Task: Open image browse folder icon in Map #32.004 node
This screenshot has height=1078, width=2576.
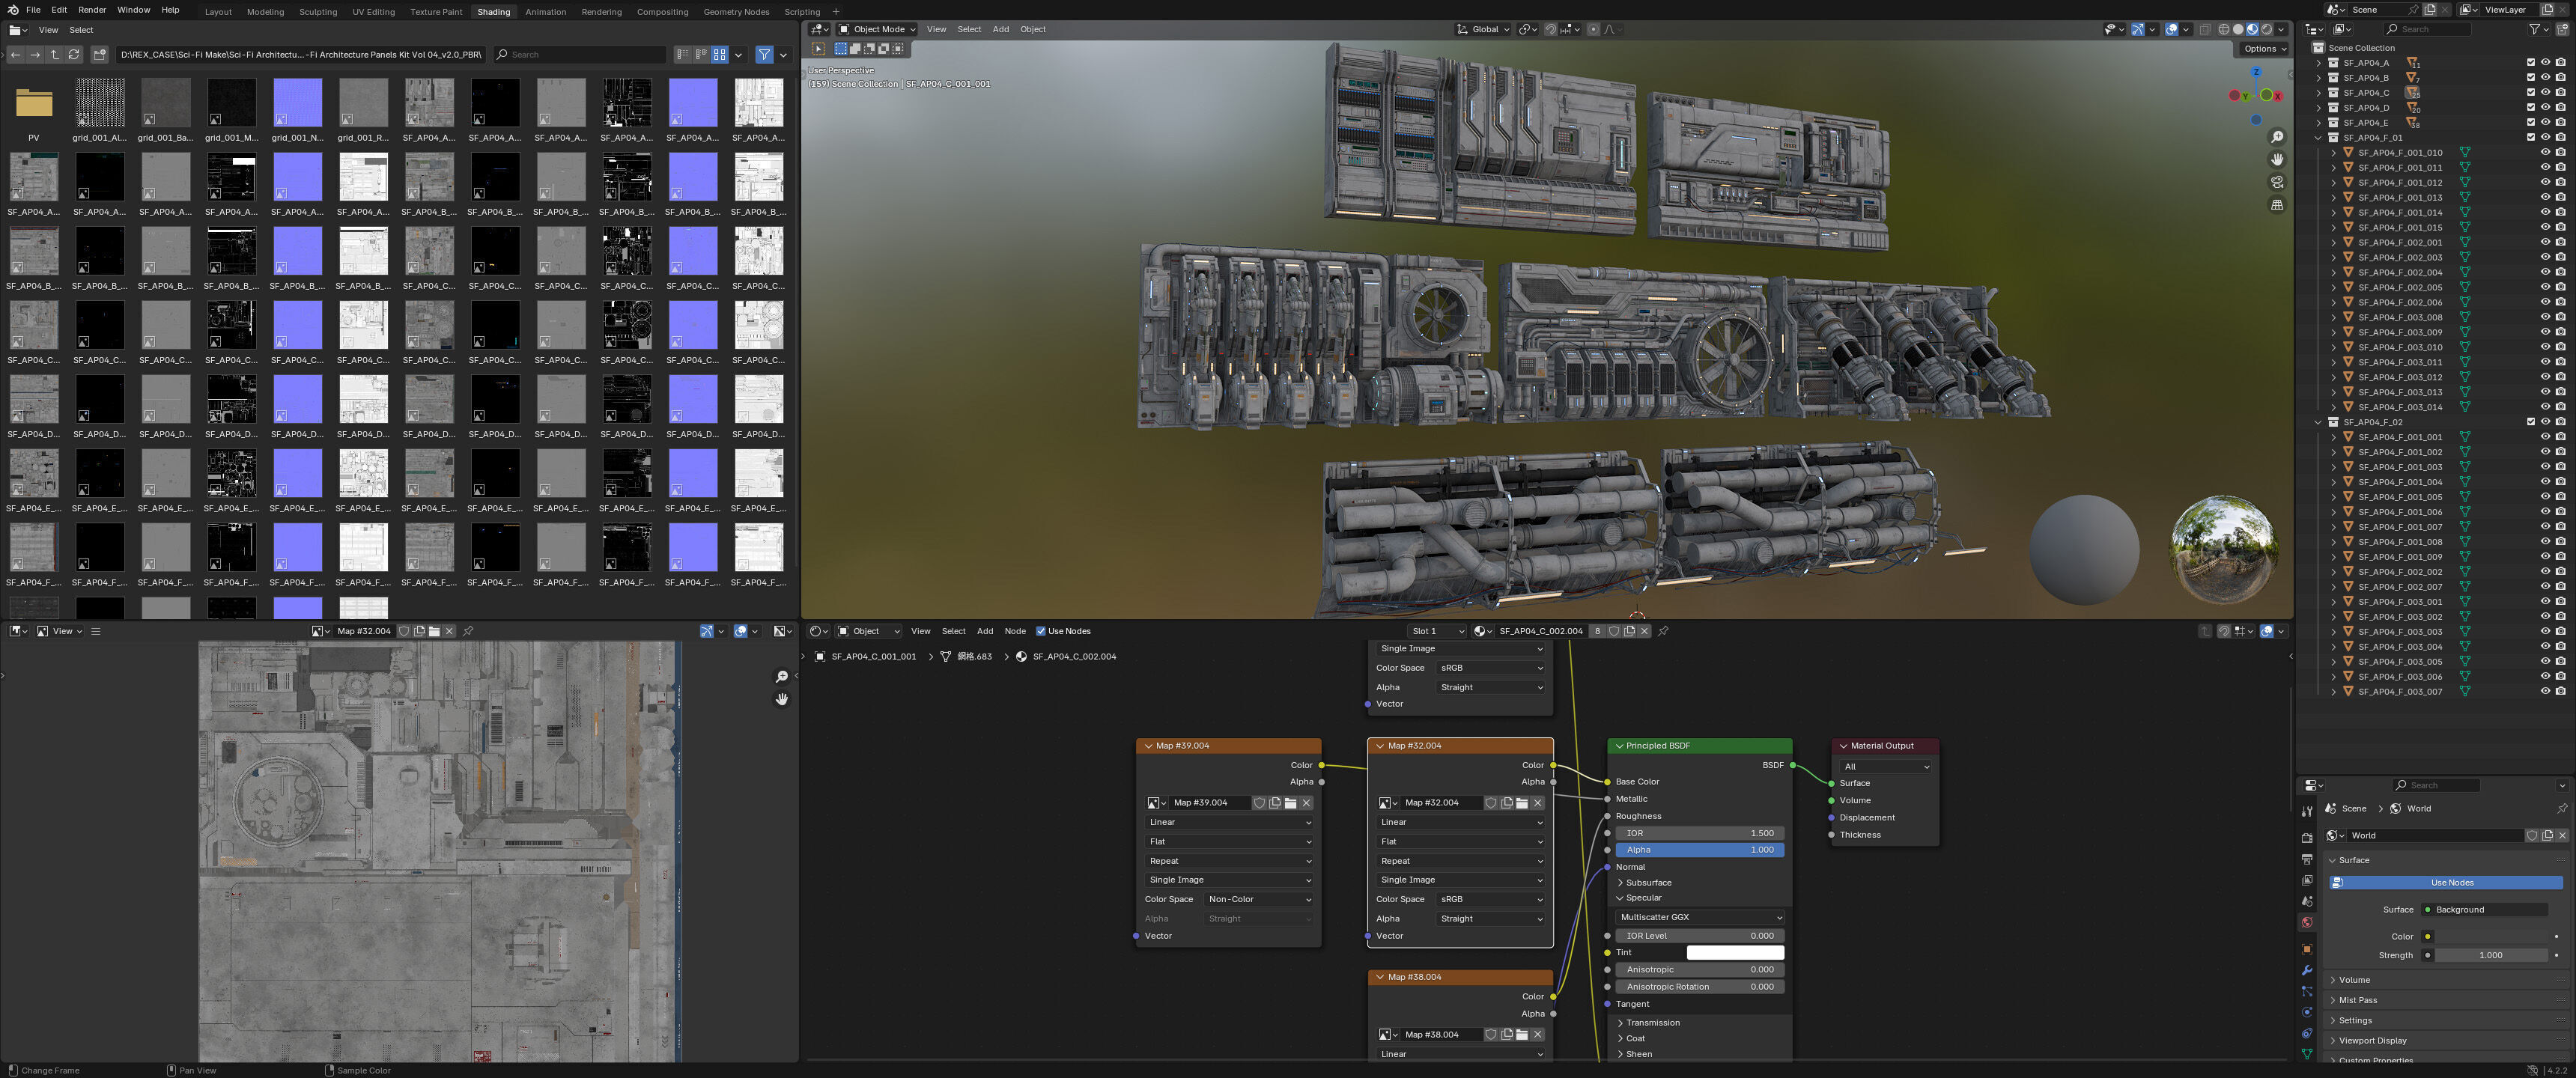Action: pyautogui.click(x=1522, y=803)
